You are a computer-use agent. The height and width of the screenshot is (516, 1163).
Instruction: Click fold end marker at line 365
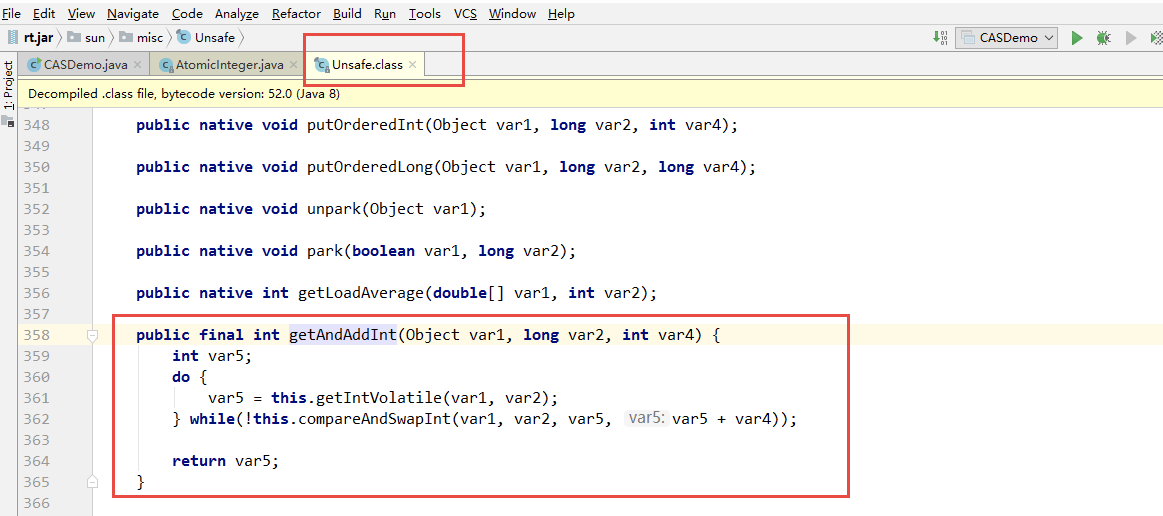[92, 482]
